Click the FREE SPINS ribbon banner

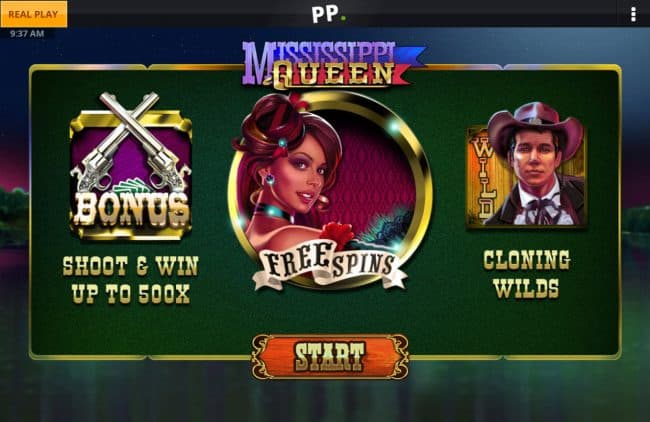(x=330, y=267)
